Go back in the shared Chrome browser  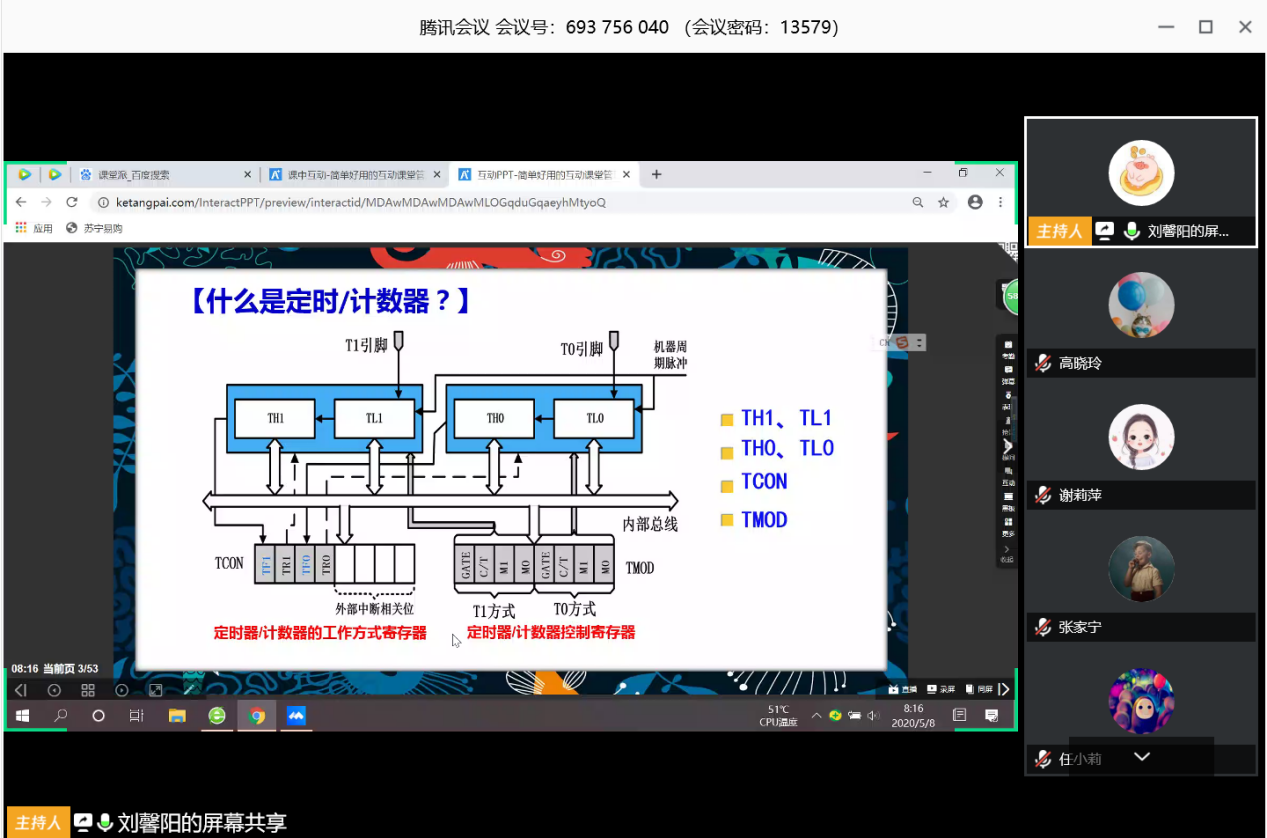pos(21,202)
